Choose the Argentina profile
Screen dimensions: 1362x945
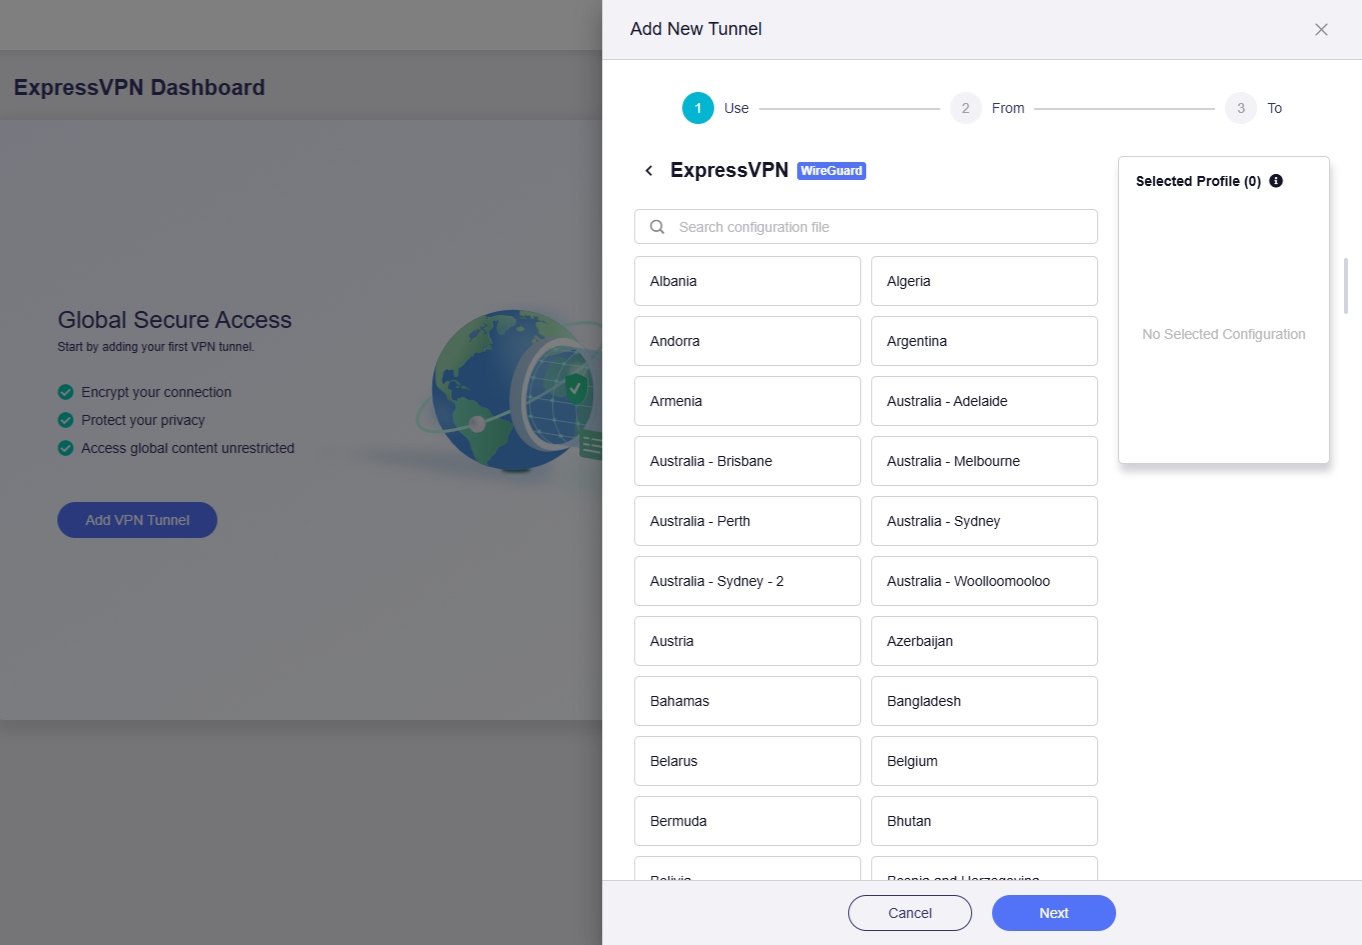point(984,341)
